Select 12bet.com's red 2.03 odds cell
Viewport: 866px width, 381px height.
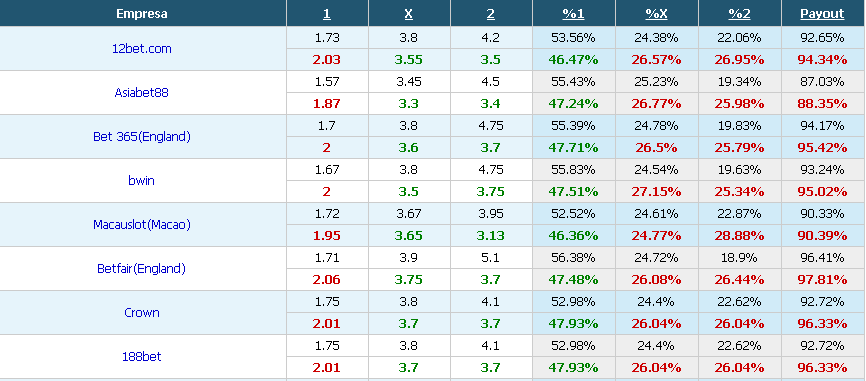tap(327, 60)
